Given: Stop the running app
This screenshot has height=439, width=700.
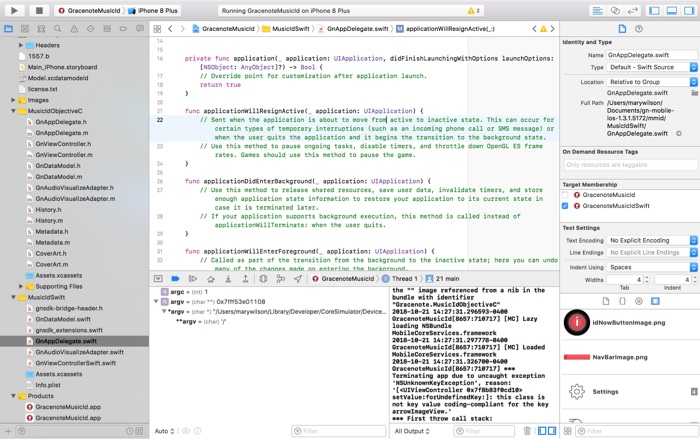Looking at the screenshot, I should (x=39, y=10).
